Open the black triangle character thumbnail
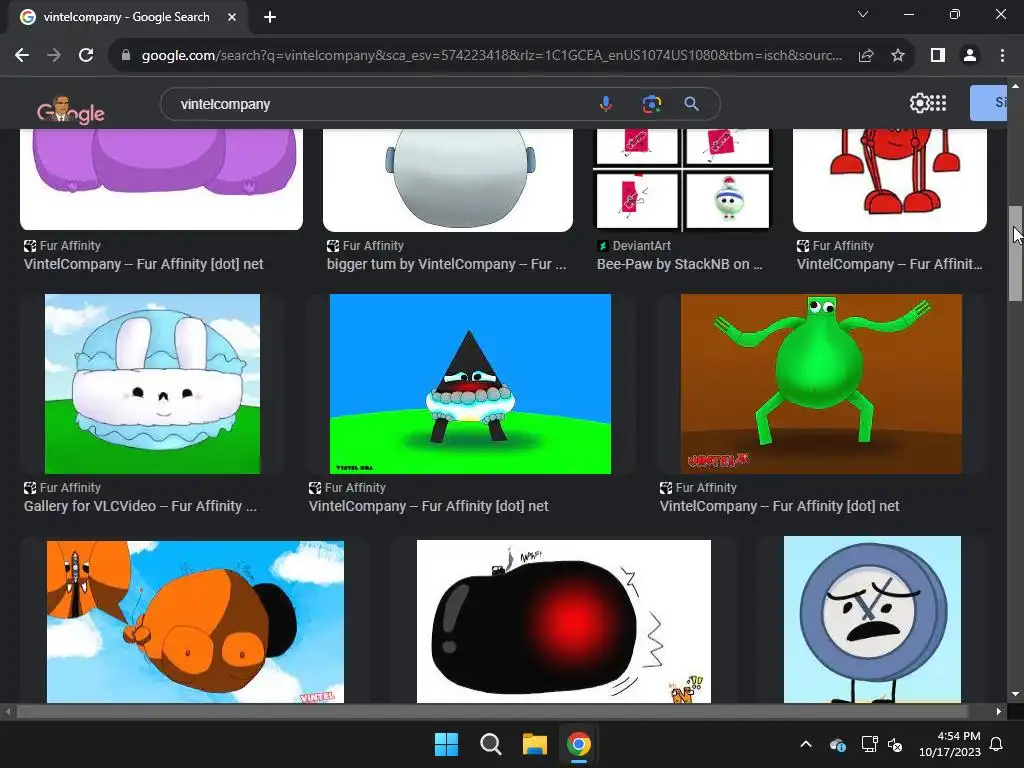This screenshot has height=768, width=1024. coord(470,384)
